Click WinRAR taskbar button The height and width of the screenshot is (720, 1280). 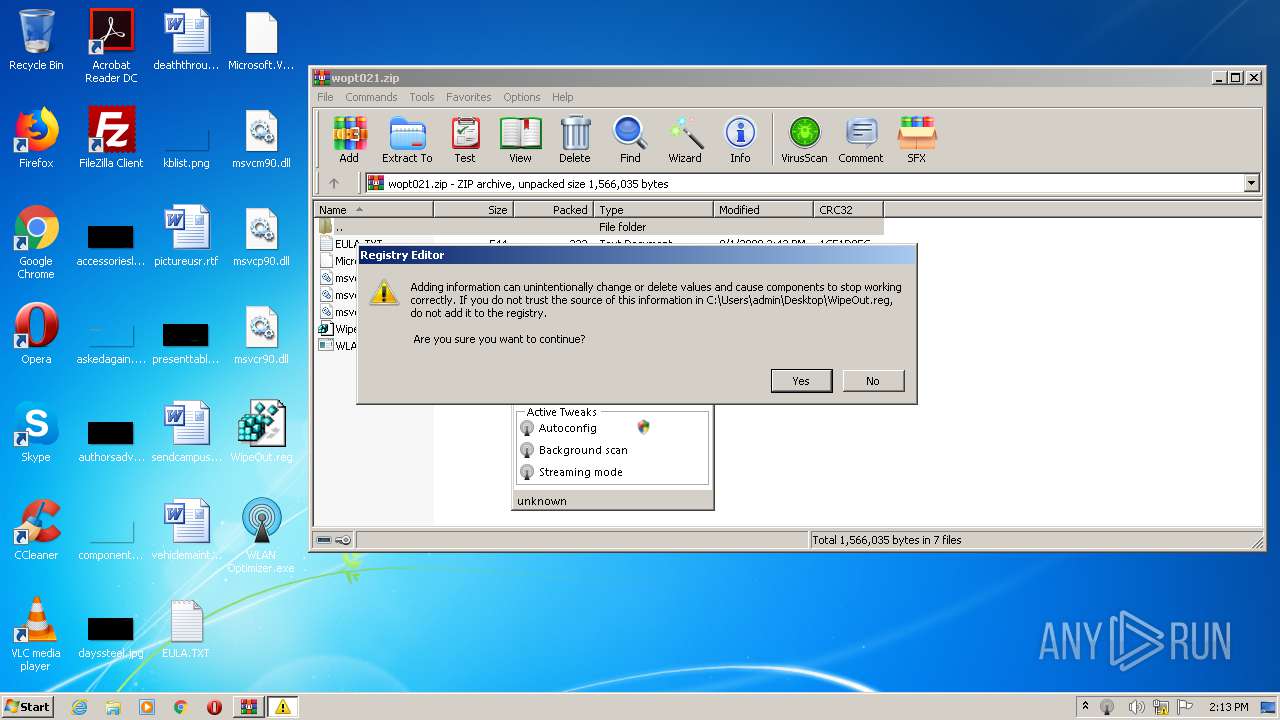pyautogui.click(x=248, y=707)
